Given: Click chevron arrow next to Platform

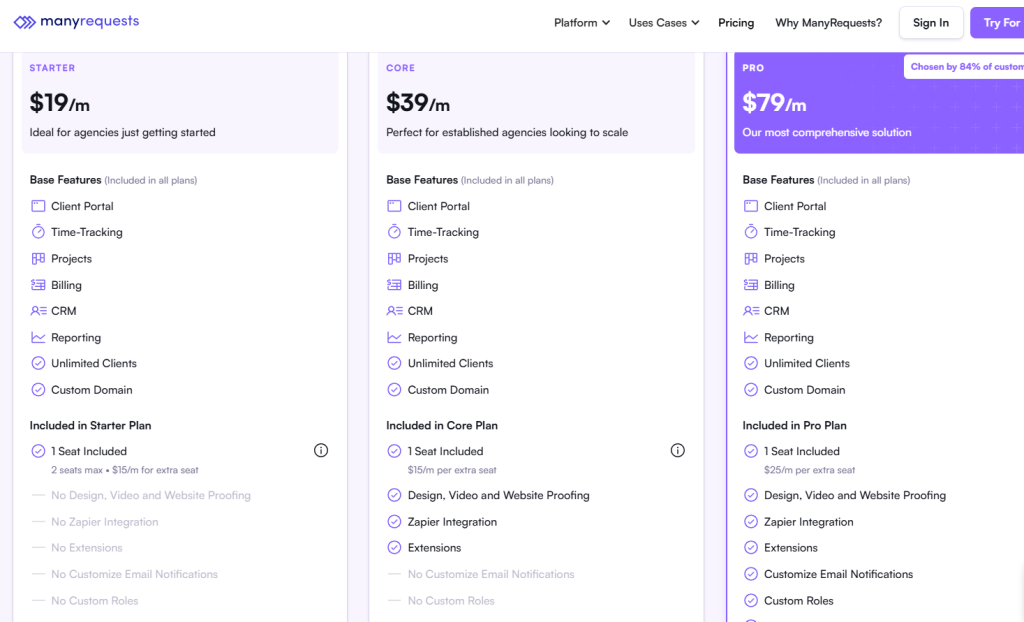Looking at the screenshot, I should (x=606, y=23).
